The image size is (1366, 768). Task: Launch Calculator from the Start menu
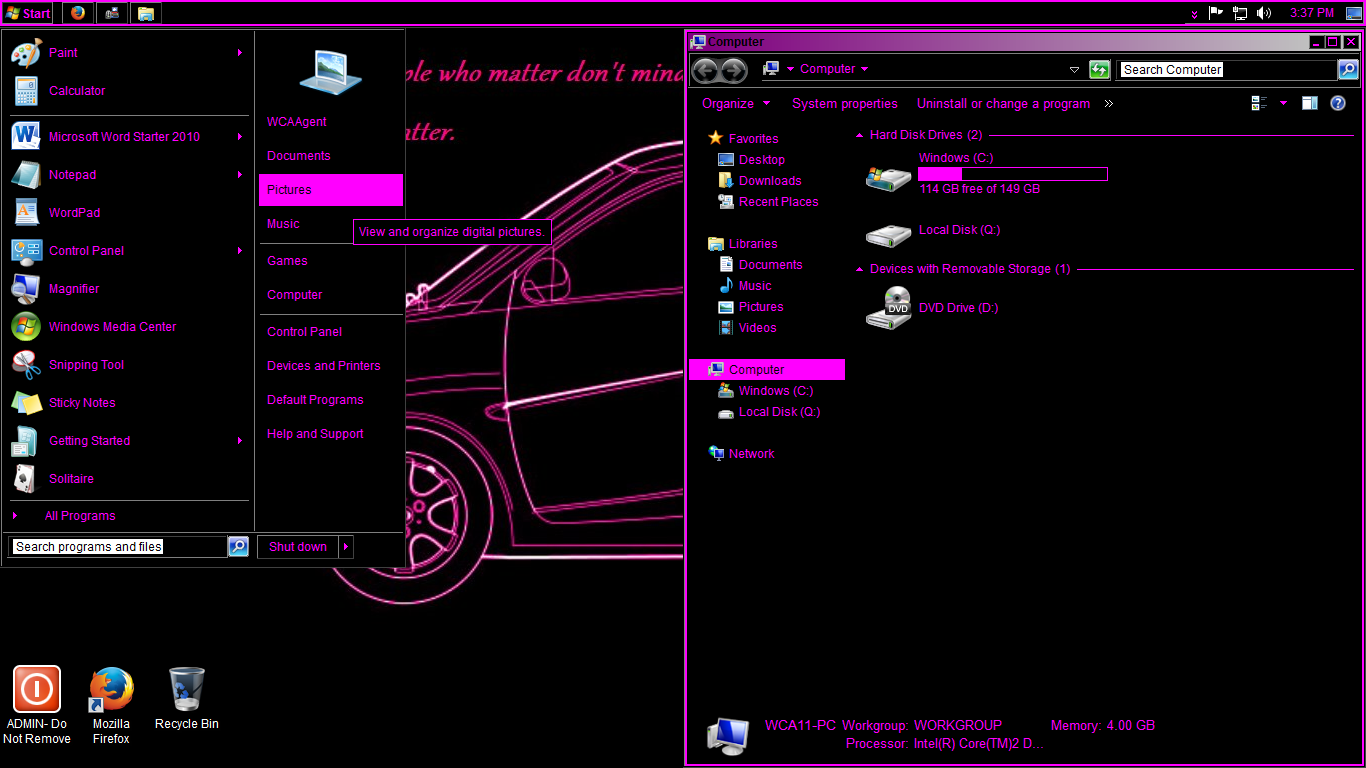[x=126, y=91]
